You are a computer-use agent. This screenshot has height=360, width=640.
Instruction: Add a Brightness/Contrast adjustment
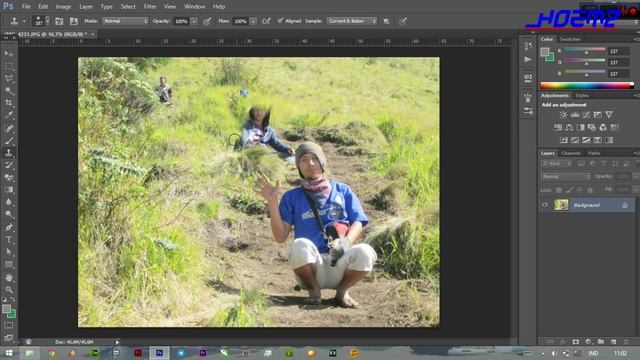click(x=563, y=115)
